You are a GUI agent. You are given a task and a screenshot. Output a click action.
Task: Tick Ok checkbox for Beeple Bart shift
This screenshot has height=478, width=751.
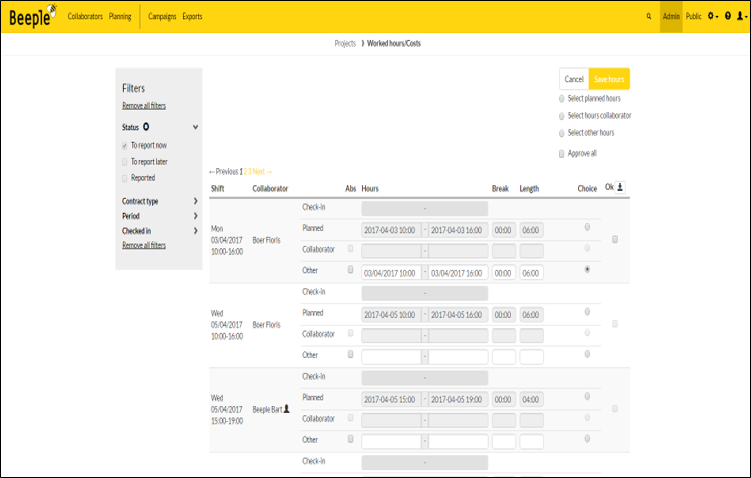coord(615,409)
